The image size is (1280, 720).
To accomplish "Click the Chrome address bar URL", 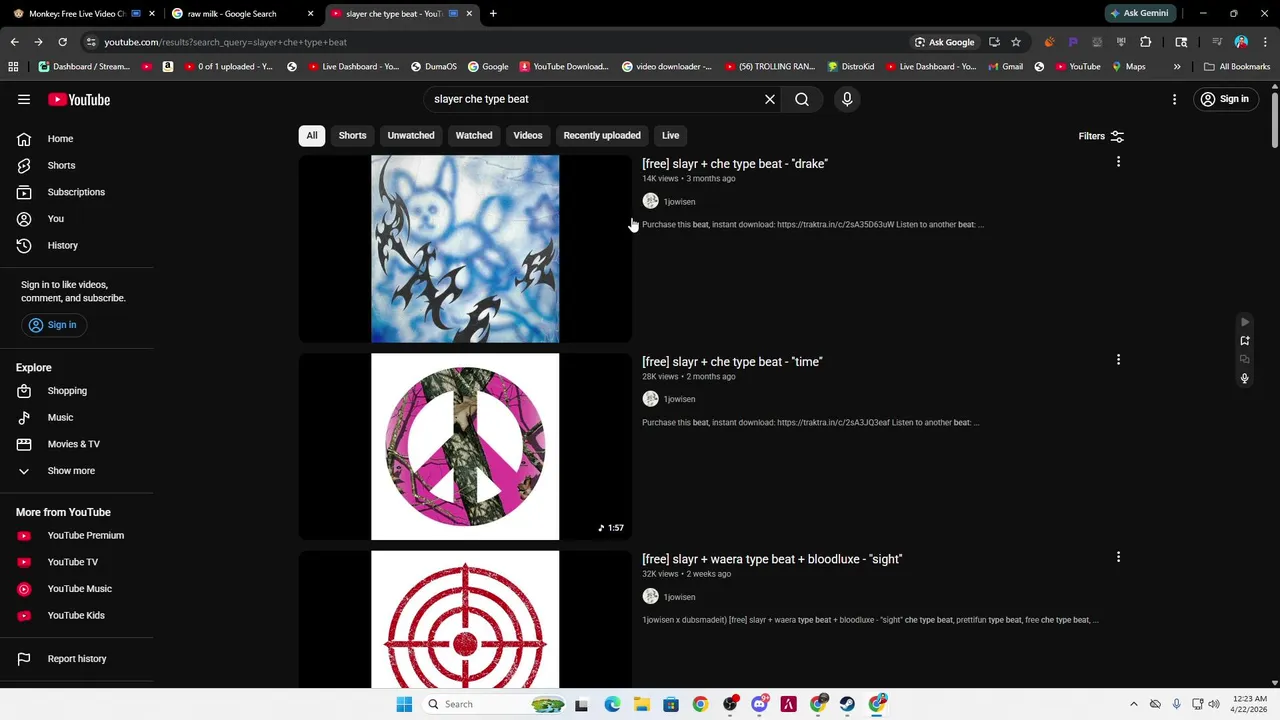I will 225,42.
